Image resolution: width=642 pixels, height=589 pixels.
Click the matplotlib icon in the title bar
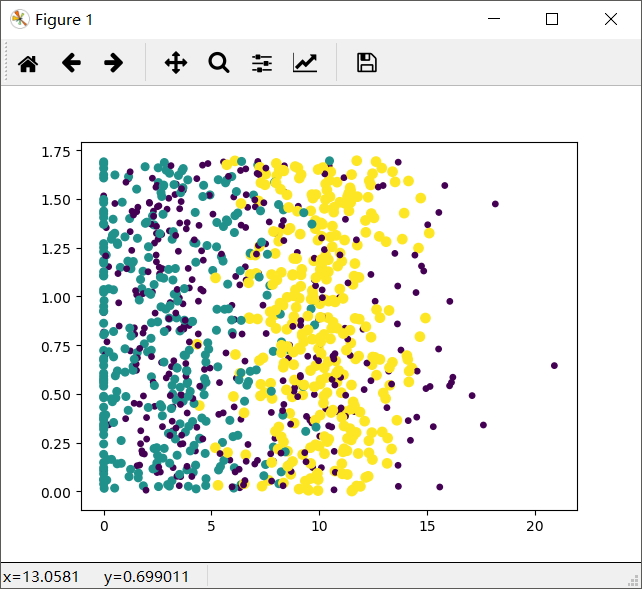click(x=19, y=19)
